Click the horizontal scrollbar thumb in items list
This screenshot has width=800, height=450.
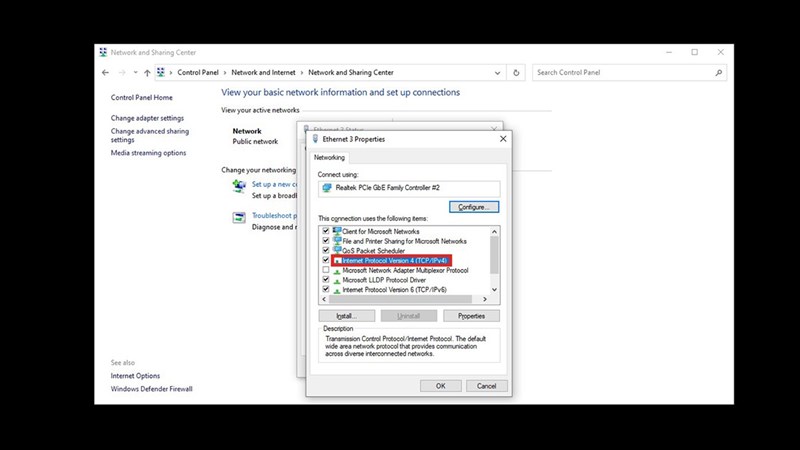401,299
